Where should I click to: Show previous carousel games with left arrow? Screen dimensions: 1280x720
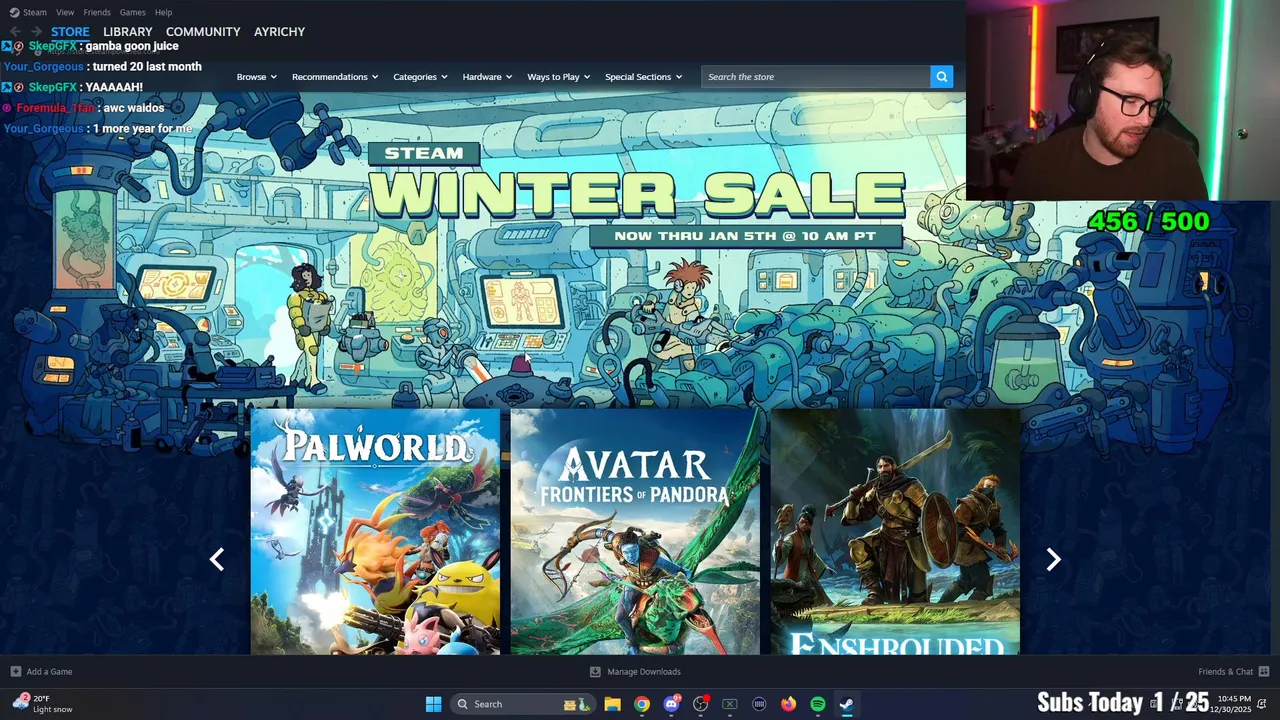pos(217,560)
